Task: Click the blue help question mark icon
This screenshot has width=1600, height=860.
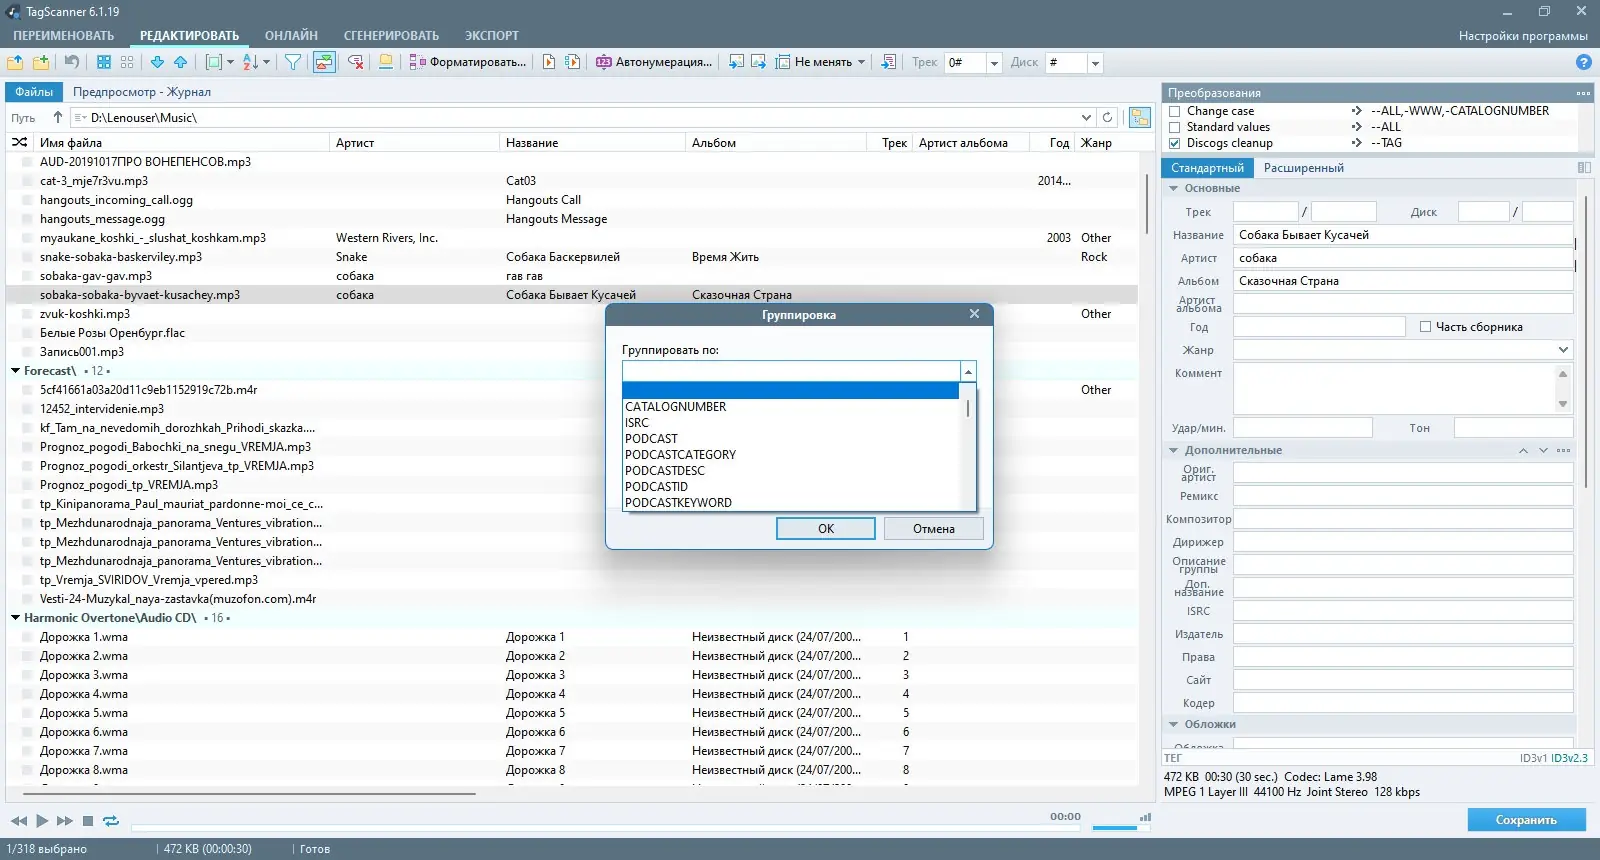Action: pos(1584,62)
